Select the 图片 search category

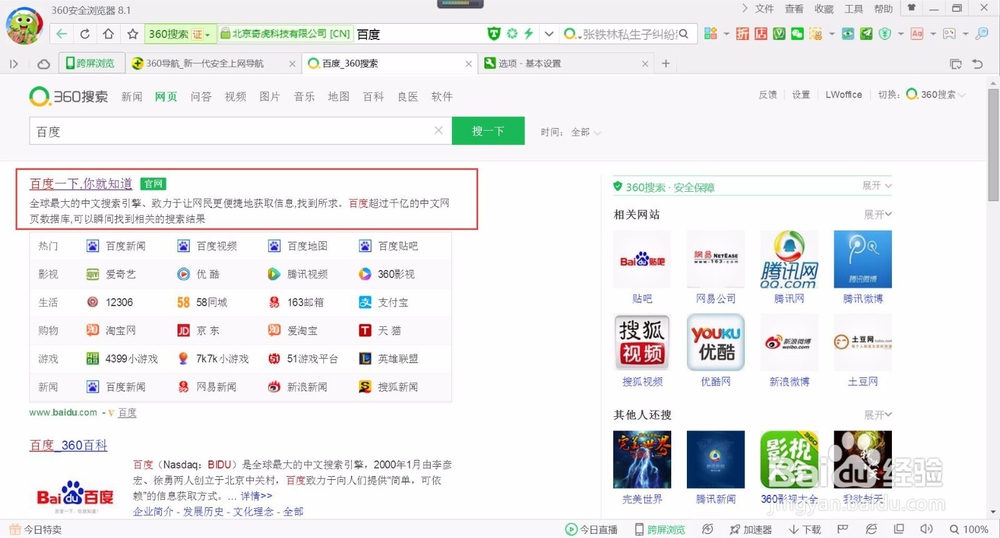tap(270, 96)
